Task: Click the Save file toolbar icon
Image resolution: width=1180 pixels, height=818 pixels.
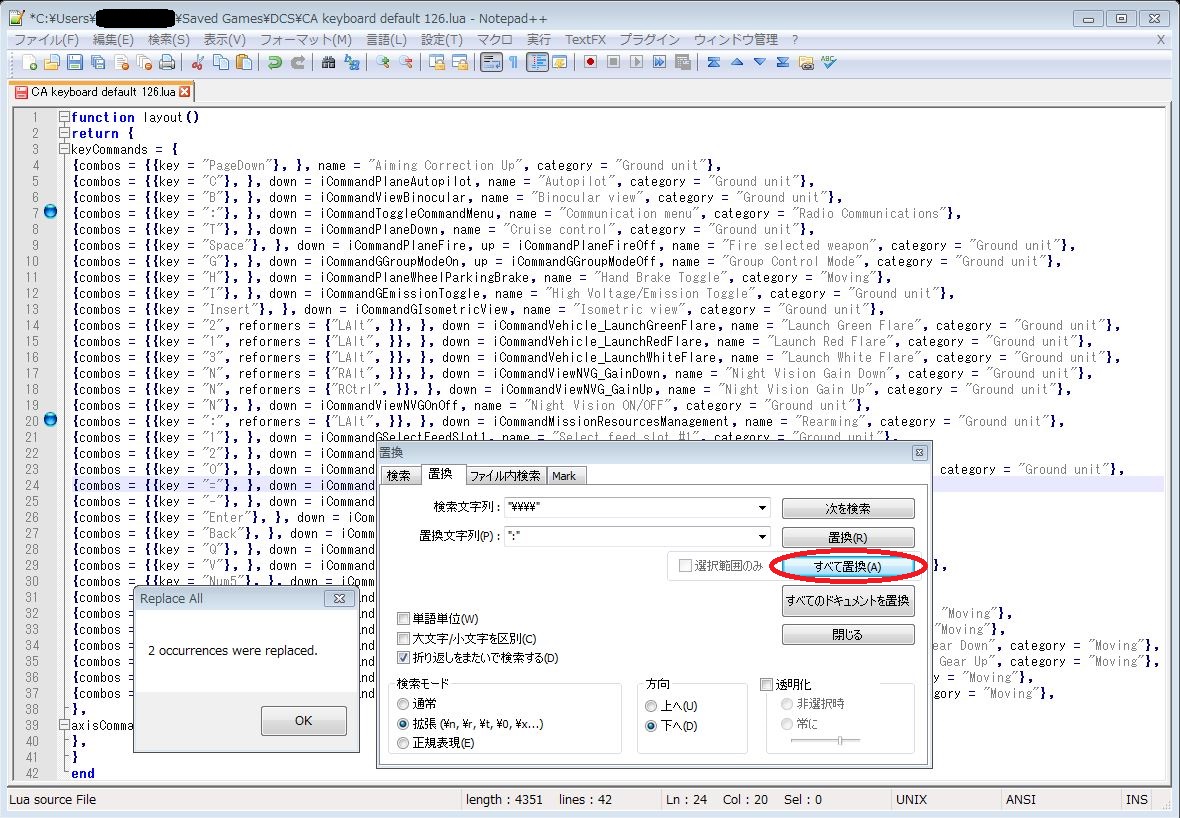Action: (x=75, y=62)
